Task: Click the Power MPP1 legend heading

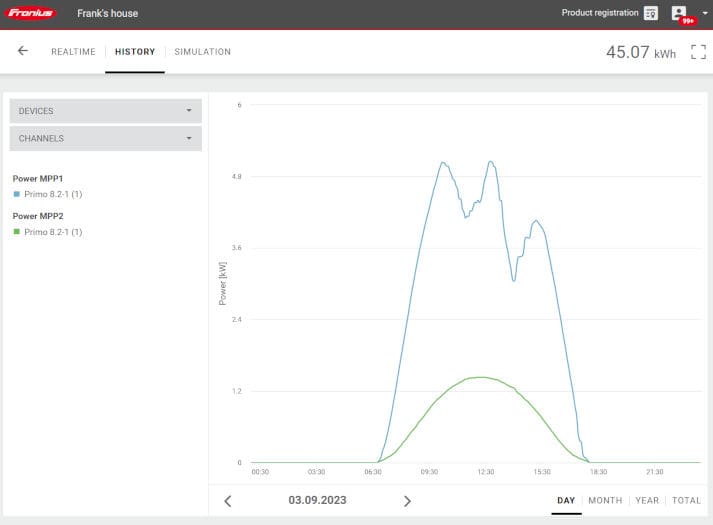Action: tap(38, 179)
